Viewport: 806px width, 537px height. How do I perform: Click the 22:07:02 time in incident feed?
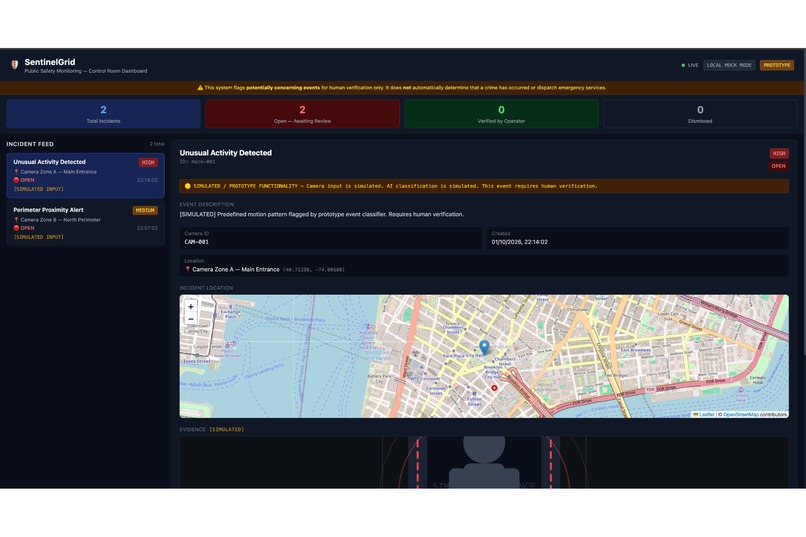coord(147,228)
